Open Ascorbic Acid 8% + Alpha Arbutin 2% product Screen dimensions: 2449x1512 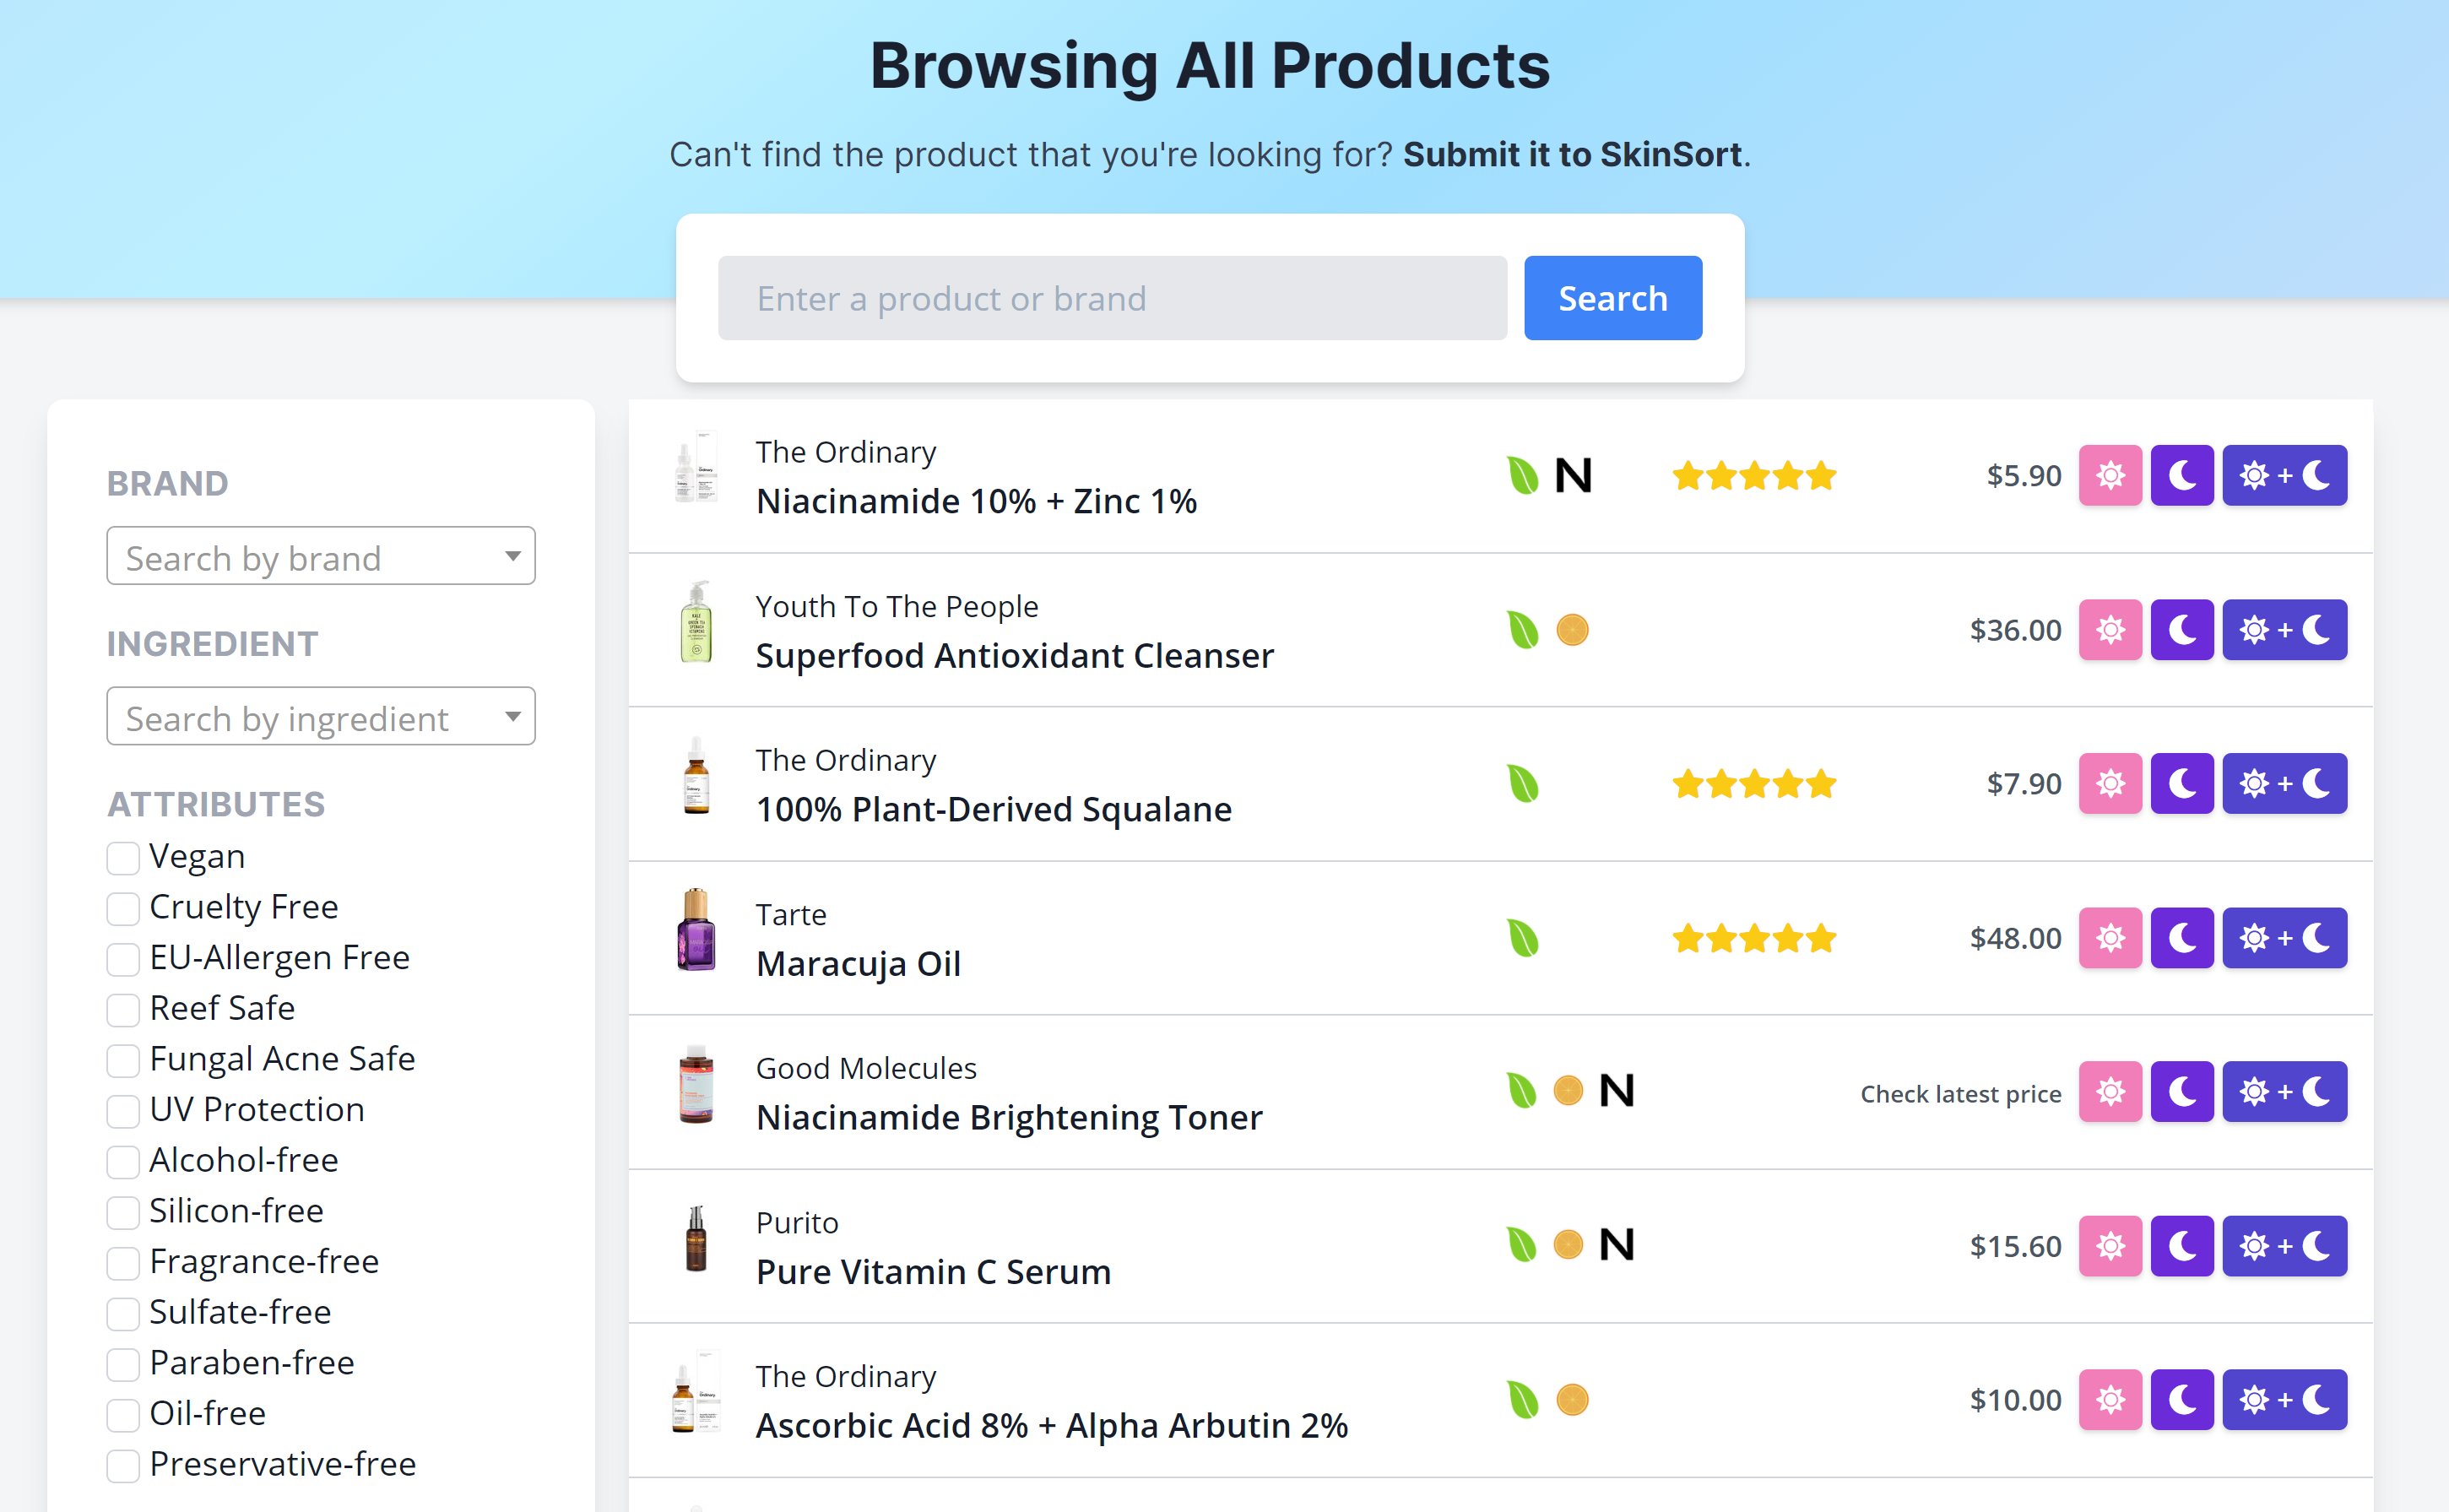click(1052, 1426)
